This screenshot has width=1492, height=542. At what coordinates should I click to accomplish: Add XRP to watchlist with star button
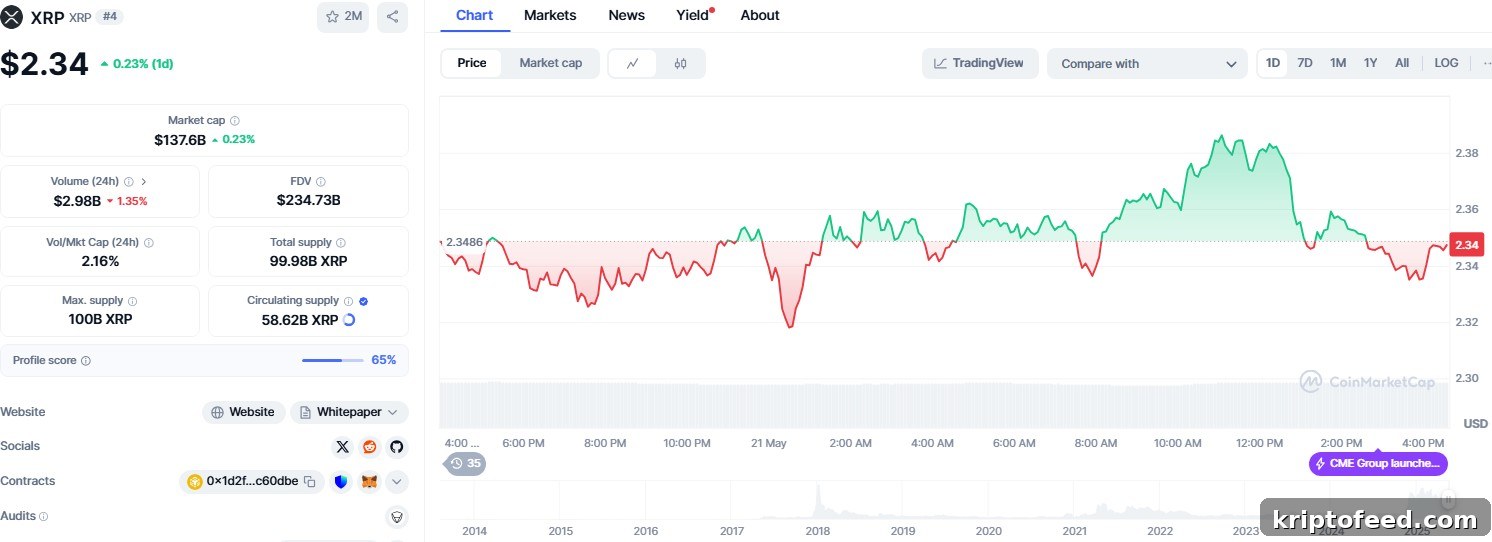click(x=343, y=17)
